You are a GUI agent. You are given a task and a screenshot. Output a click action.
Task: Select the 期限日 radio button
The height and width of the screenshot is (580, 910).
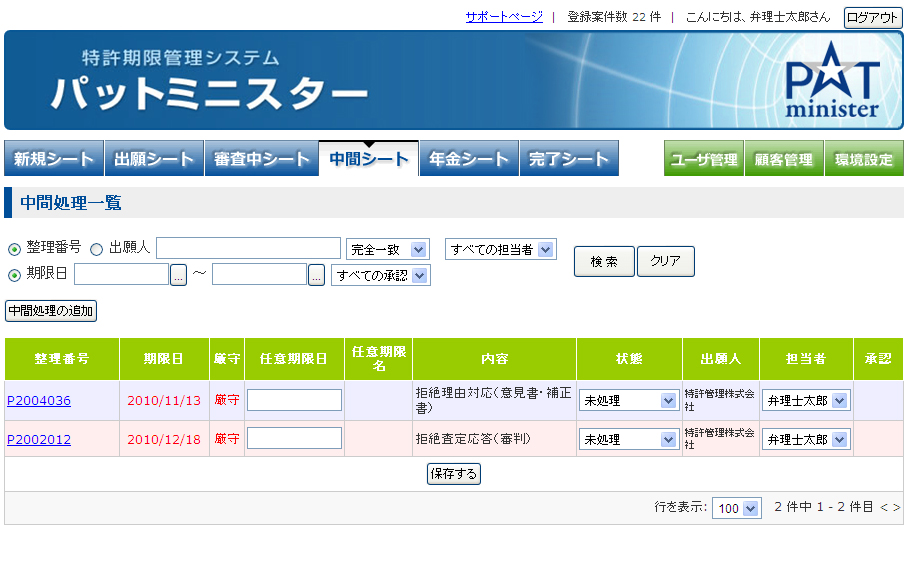coord(15,275)
